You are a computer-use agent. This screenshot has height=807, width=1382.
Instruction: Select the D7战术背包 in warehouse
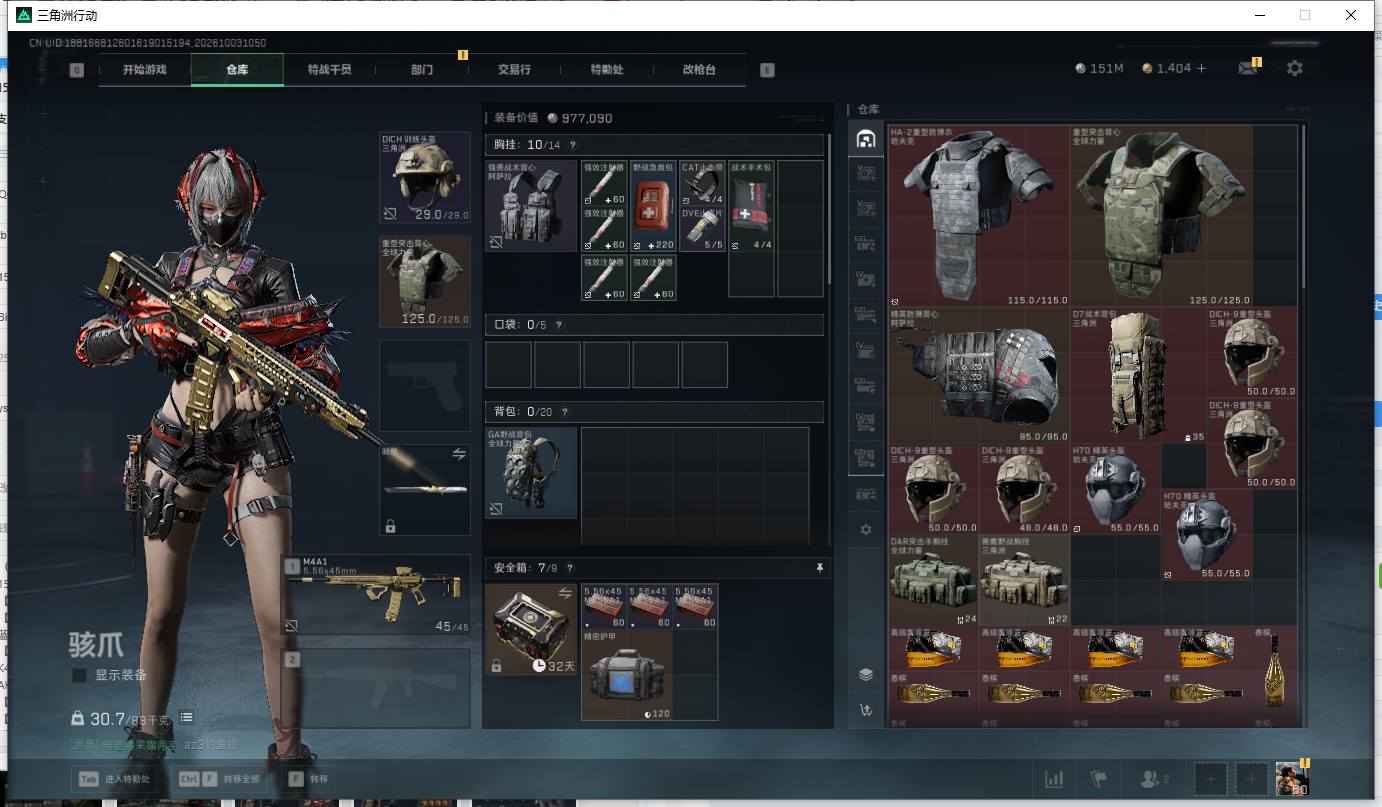(x=1138, y=375)
